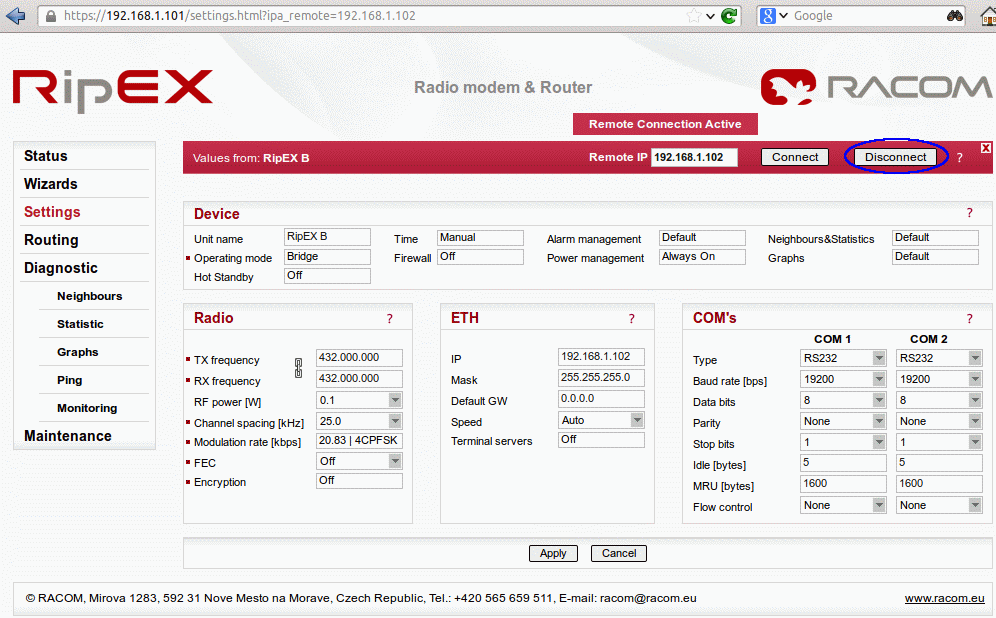This screenshot has height=618, width=996.
Task: Click the padlock security icon in the address bar
Action: pos(51,16)
